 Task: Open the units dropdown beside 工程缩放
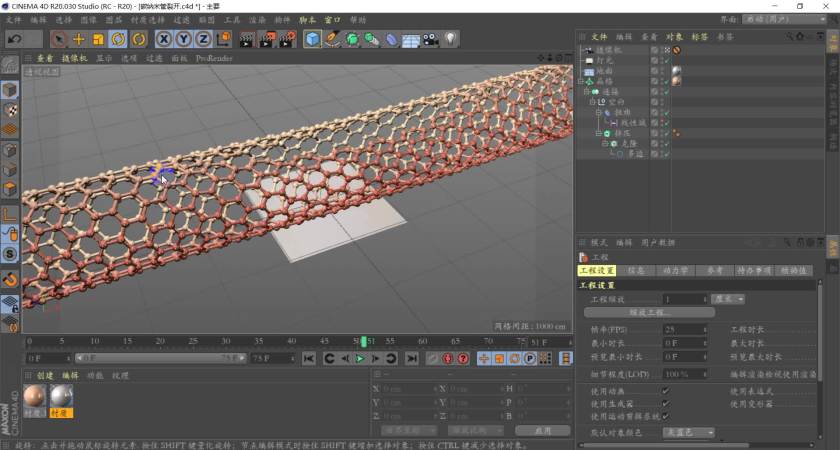click(x=727, y=299)
